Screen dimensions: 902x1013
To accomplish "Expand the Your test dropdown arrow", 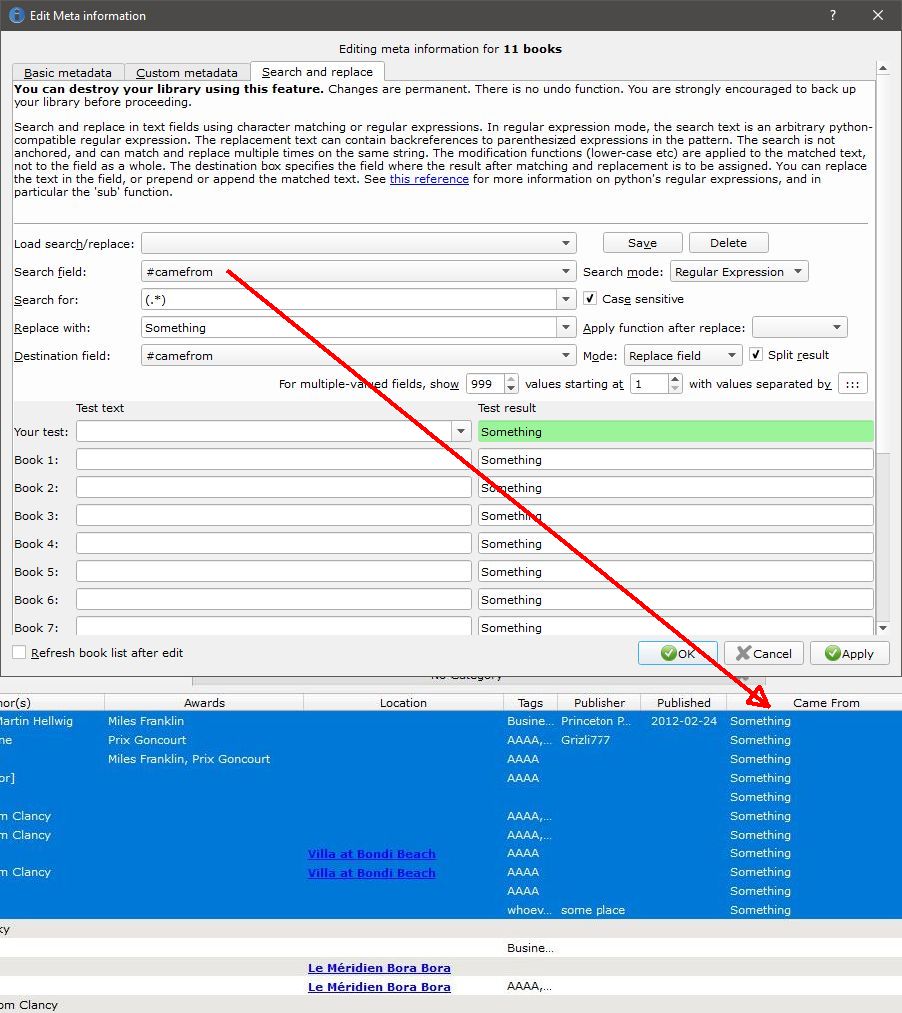I will (x=461, y=432).
